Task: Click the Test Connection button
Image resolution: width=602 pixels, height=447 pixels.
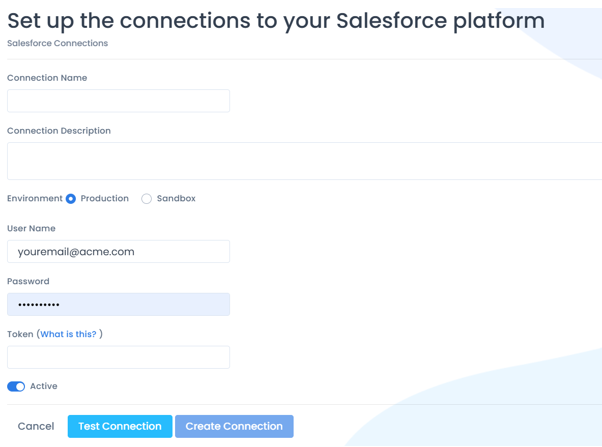Action: (120, 426)
